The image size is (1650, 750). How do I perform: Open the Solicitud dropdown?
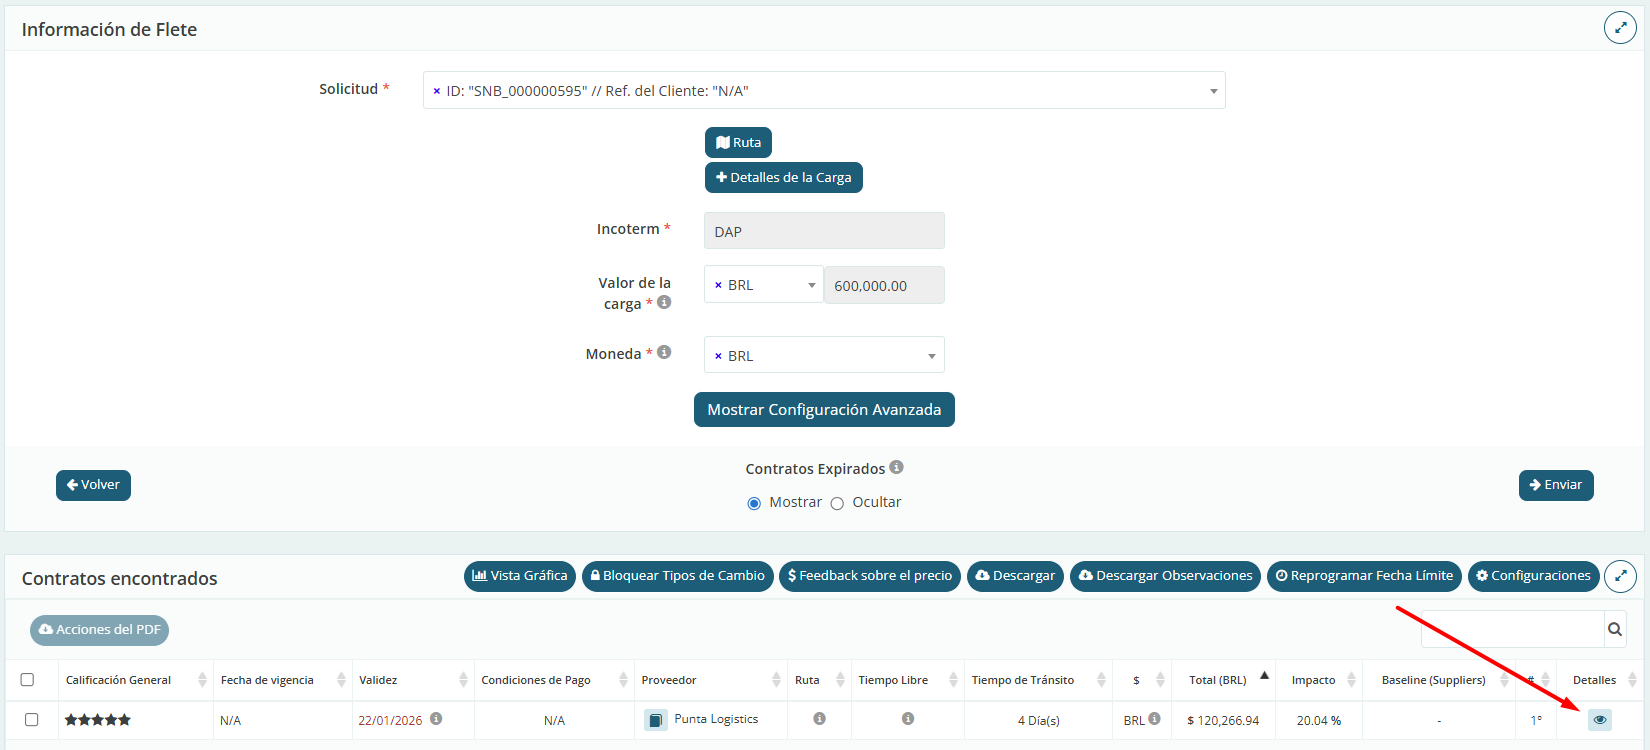tap(1213, 91)
